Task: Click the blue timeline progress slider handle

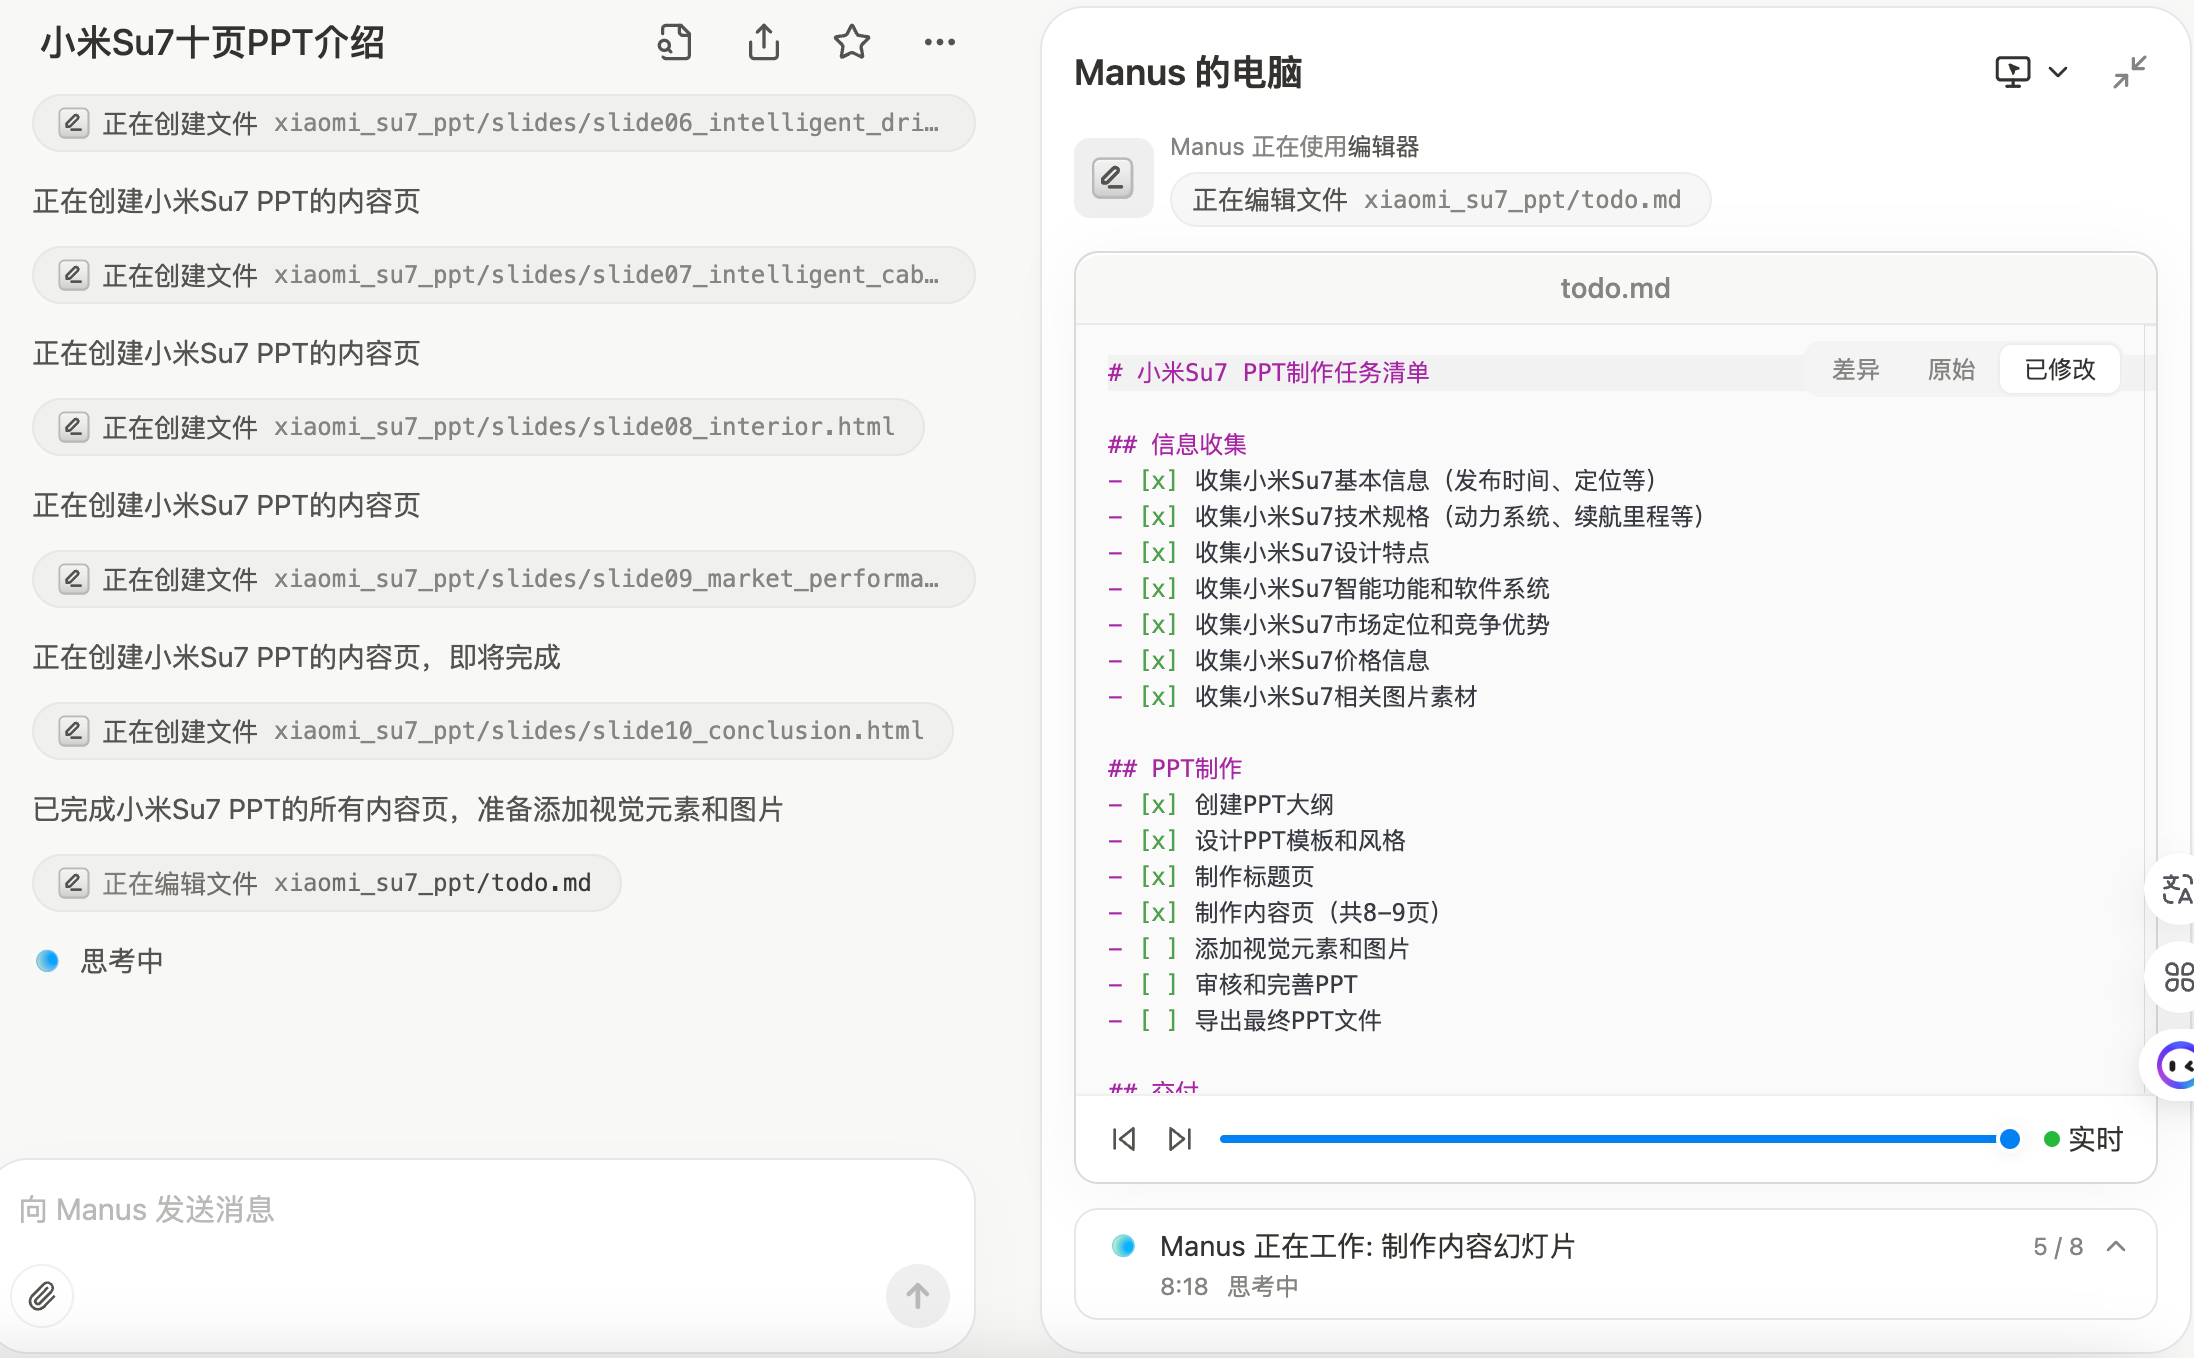Action: tap(2009, 1139)
